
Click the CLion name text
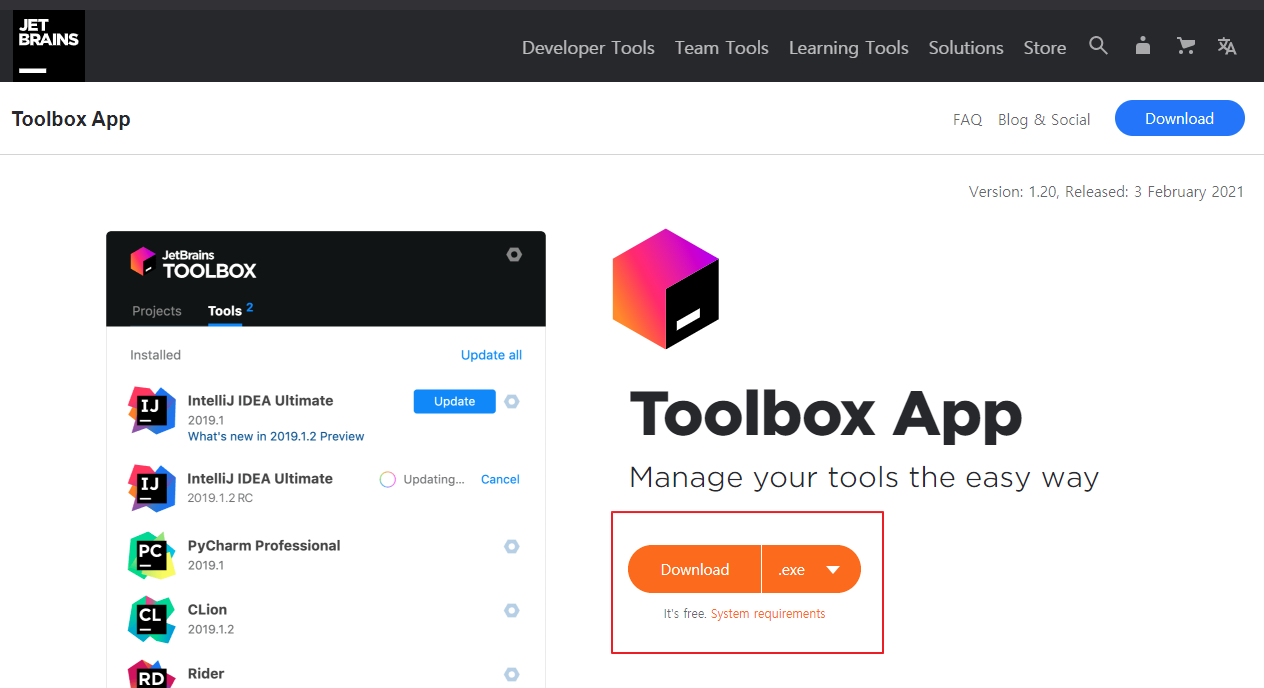point(207,609)
